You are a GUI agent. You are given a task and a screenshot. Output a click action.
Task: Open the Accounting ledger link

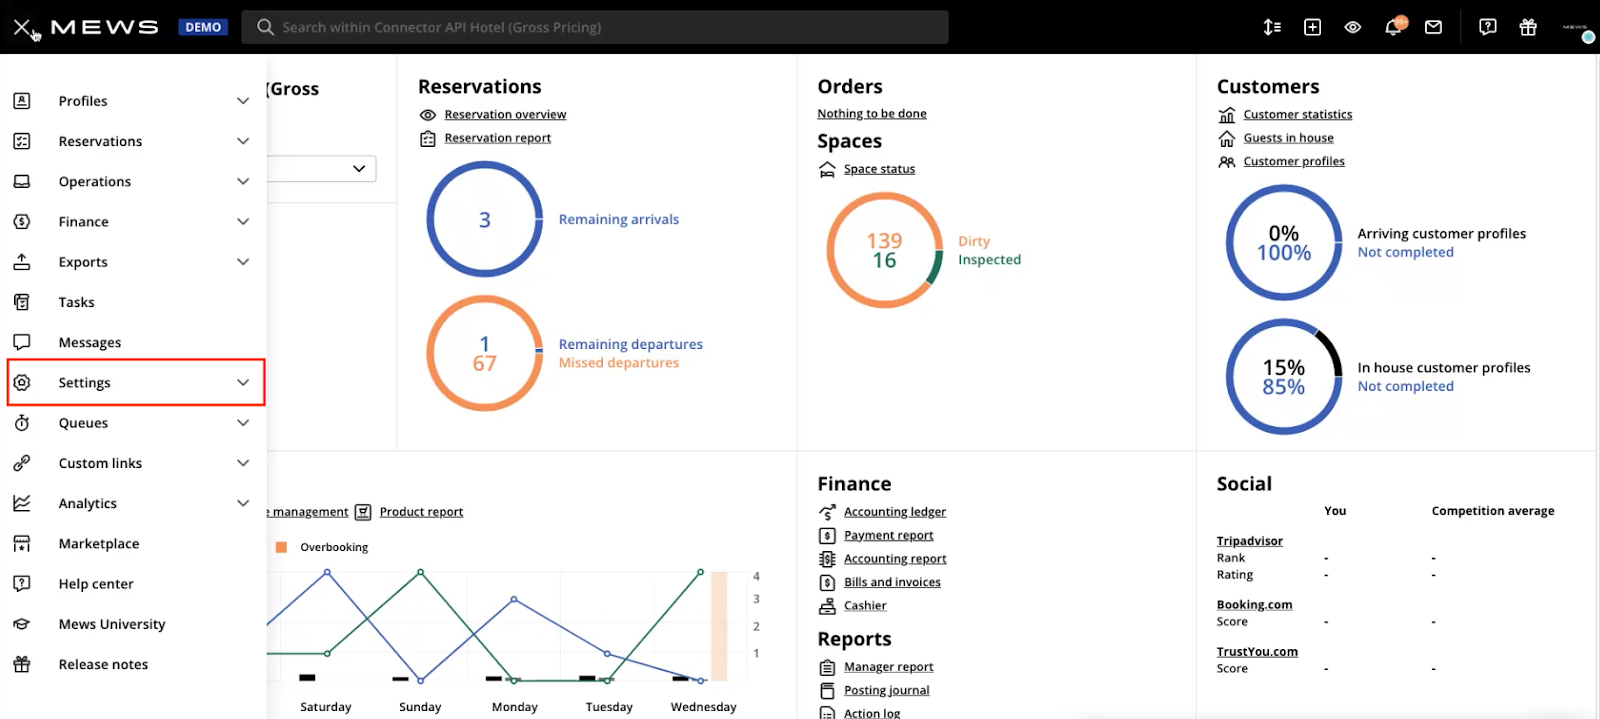click(895, 511)
